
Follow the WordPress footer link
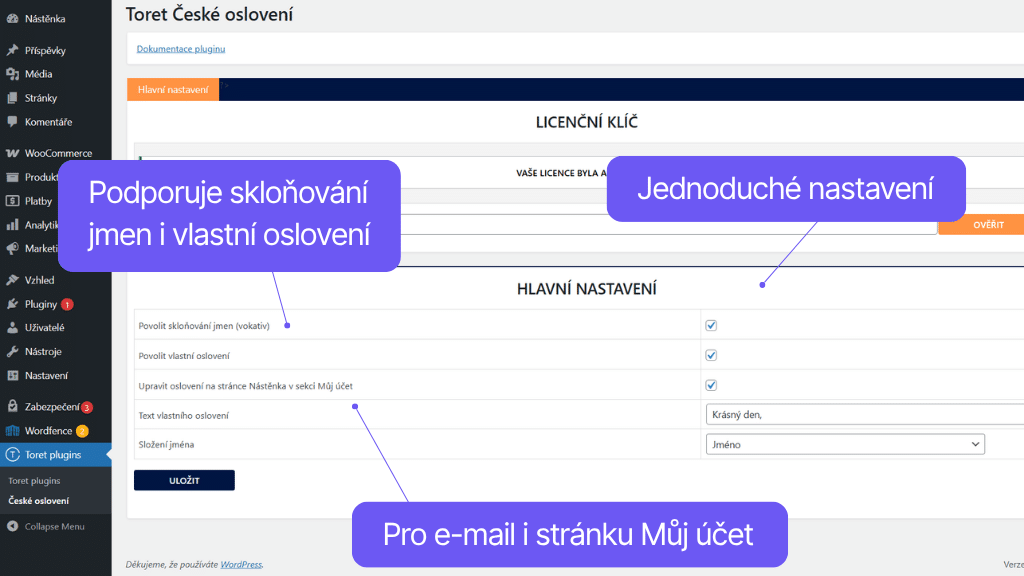241,564
